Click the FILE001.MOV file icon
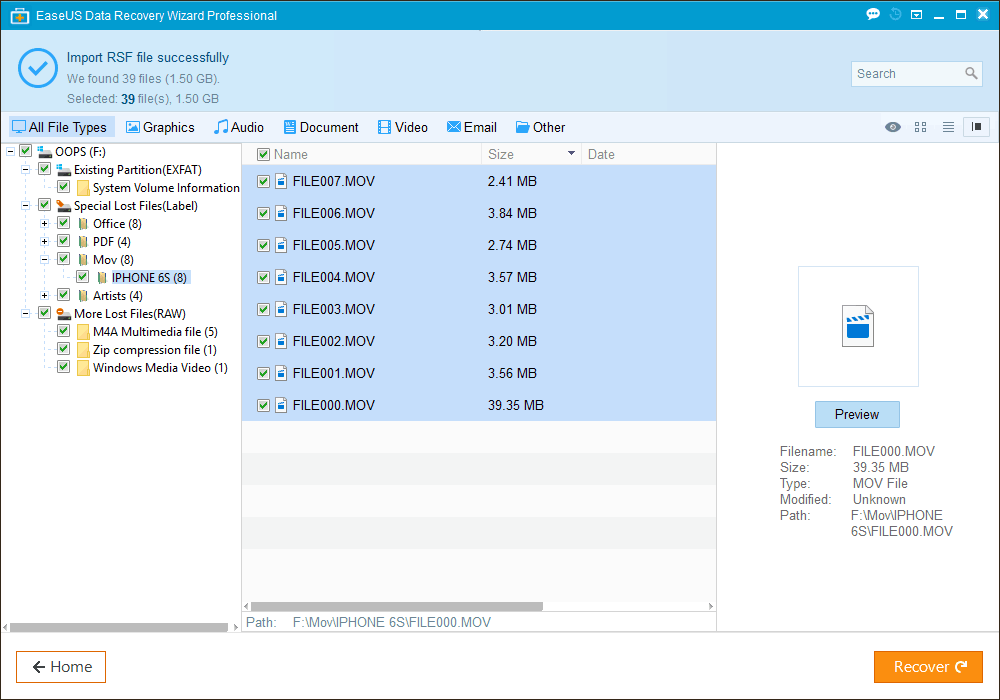The height and width of the screenshot is (700, 1000). tap(281, 373)
